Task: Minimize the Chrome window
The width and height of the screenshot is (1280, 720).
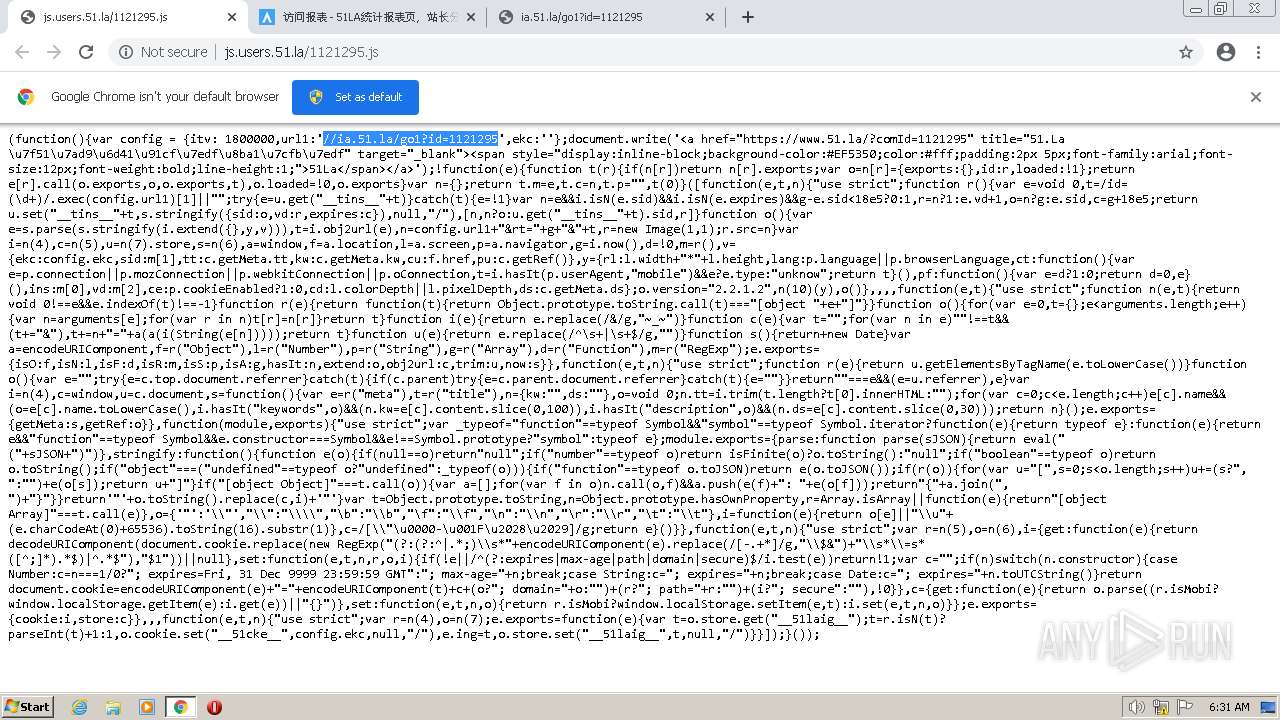Action: click(x=1195, y=8)
